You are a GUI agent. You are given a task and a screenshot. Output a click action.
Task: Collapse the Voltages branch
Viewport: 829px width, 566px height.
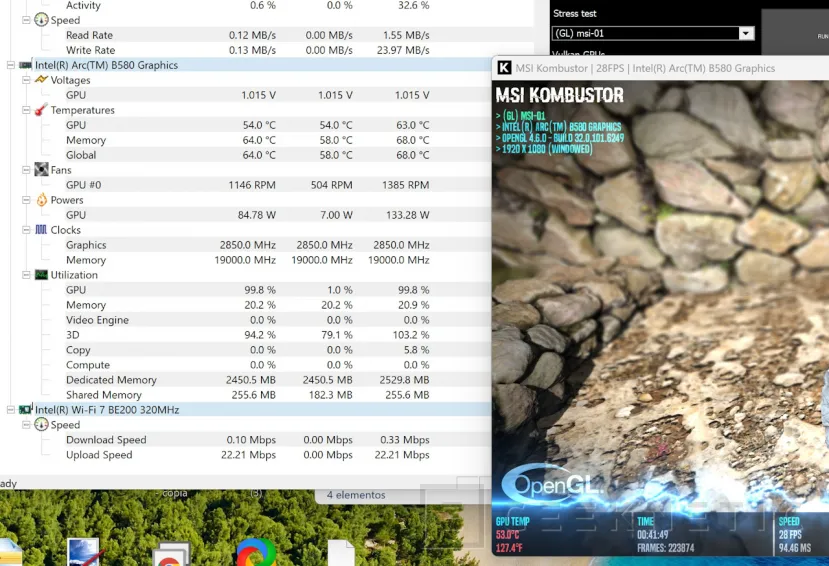tap(26, 80)
